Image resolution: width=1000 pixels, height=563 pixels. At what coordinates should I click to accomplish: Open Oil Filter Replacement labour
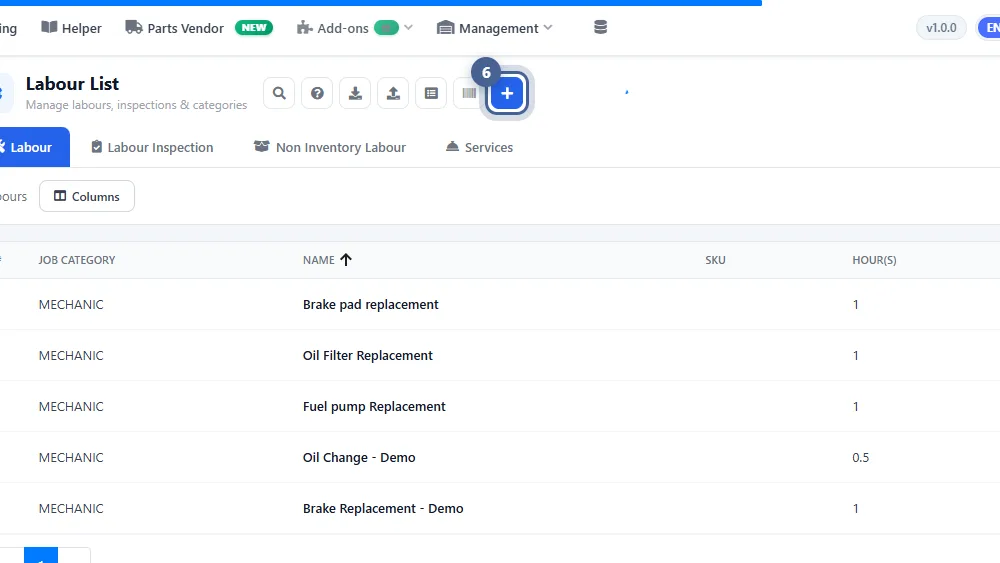(x=367, y=356)
